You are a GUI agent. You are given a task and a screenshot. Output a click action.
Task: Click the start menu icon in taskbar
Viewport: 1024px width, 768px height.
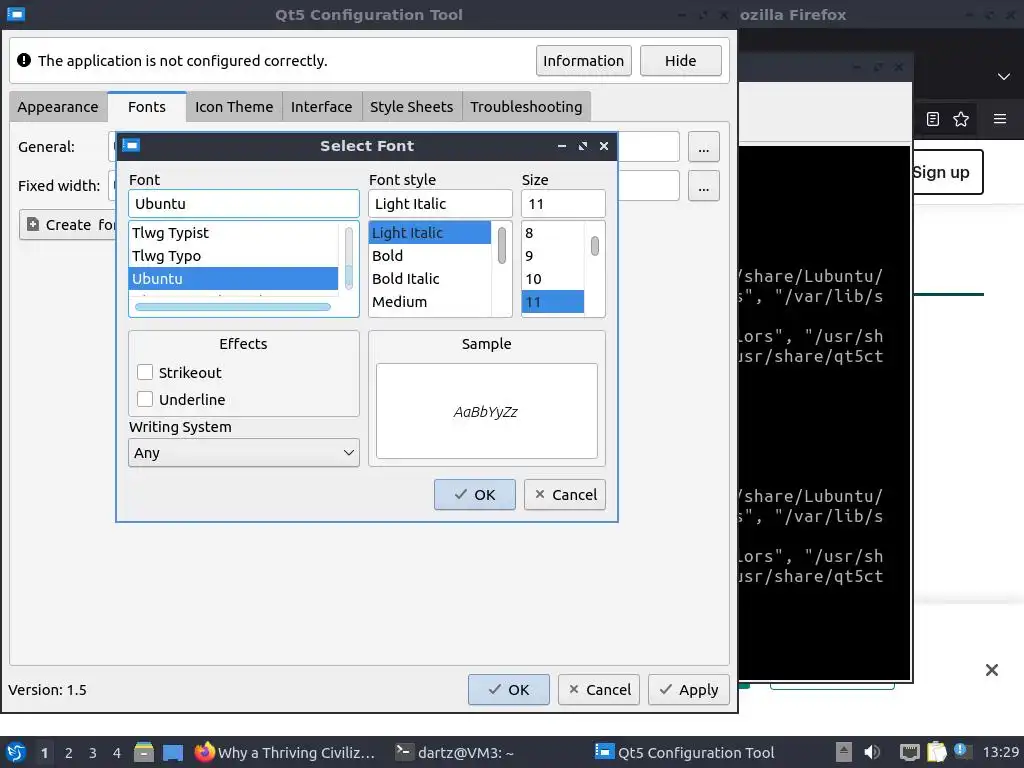[x=16, y=752]
